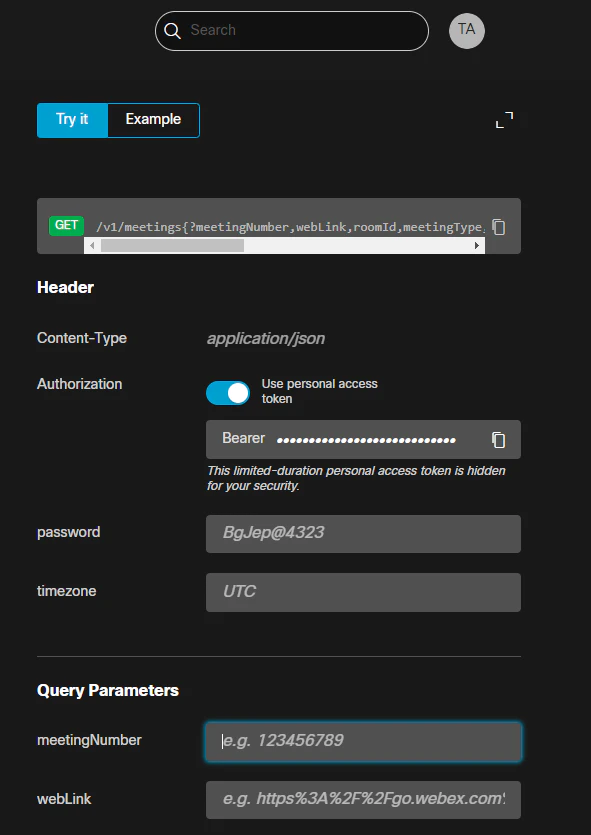Click the meetingNumber input field
591x835 pixels.
363,742
